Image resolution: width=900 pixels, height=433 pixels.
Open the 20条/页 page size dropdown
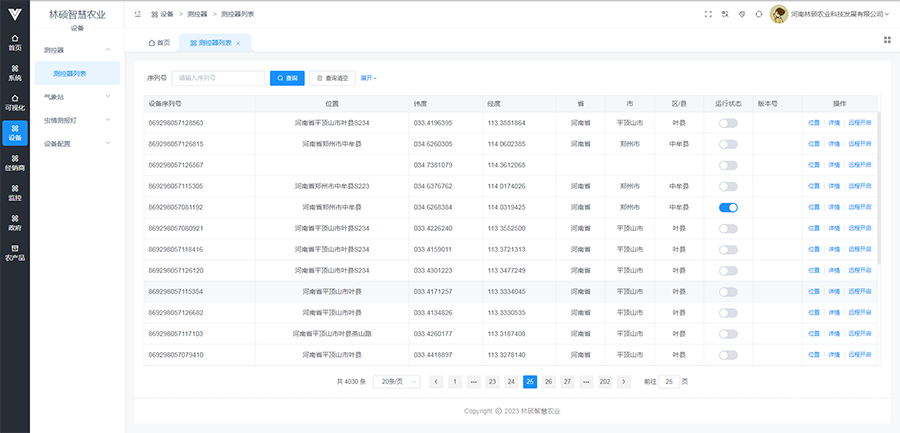pos(400,382)
